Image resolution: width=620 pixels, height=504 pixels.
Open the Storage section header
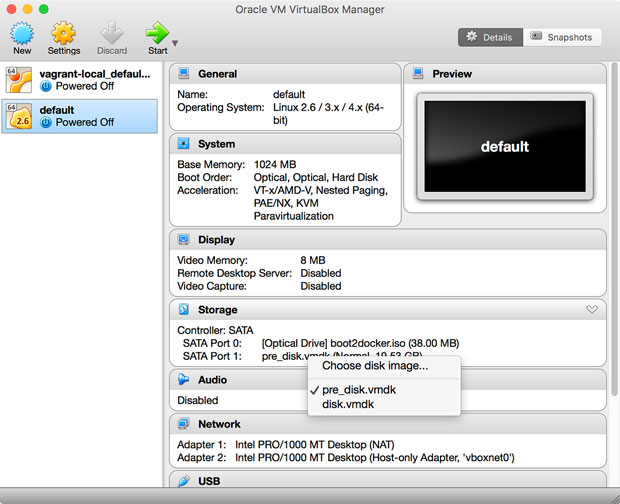[388, 309]
